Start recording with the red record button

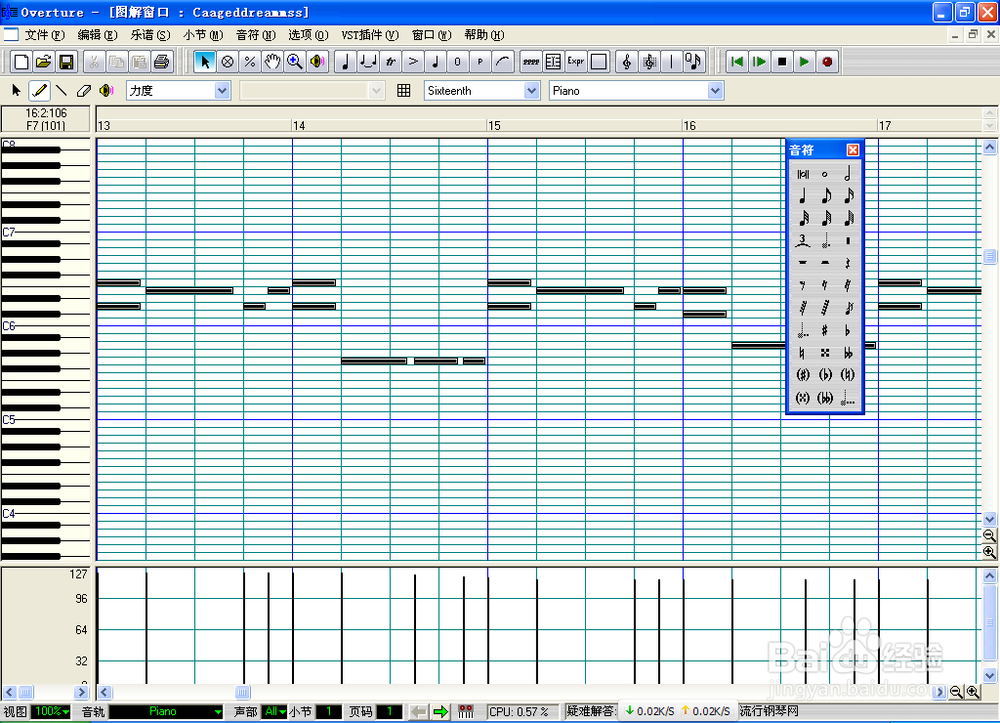(827, 62)
